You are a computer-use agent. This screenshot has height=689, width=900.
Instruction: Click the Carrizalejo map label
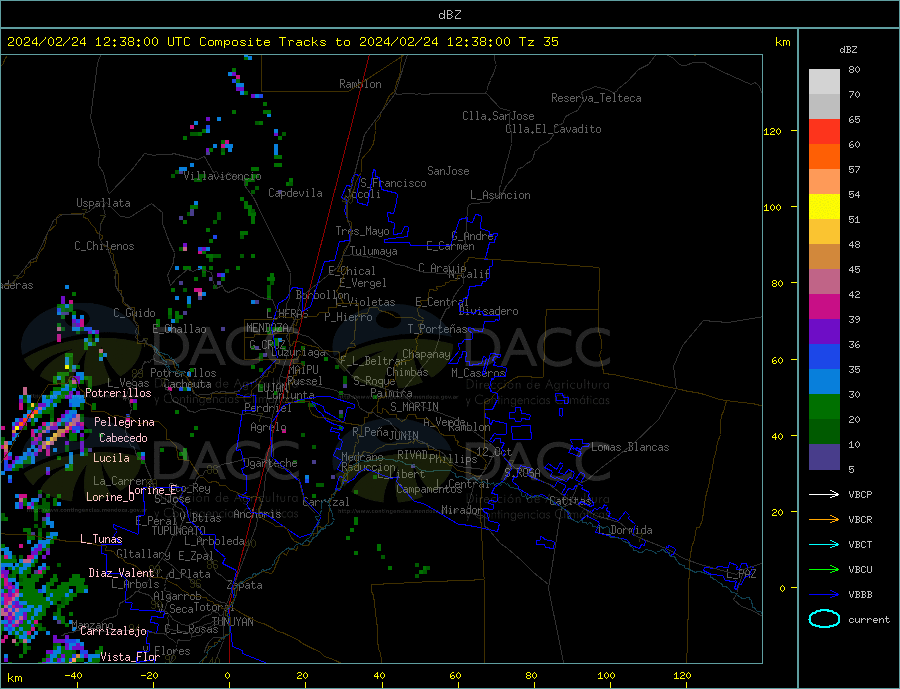(x=113, y=631)
